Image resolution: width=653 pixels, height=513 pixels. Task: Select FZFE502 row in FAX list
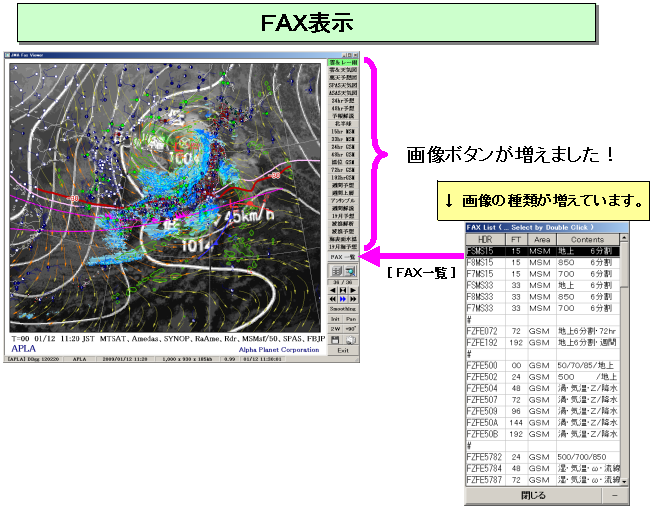point(484,376)
